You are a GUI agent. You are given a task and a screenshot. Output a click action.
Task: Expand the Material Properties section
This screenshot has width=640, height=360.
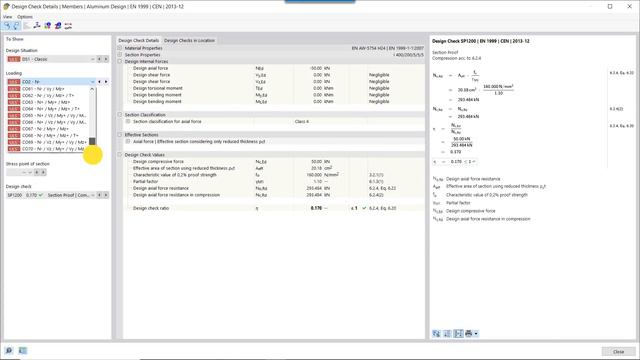click(120, 48)
